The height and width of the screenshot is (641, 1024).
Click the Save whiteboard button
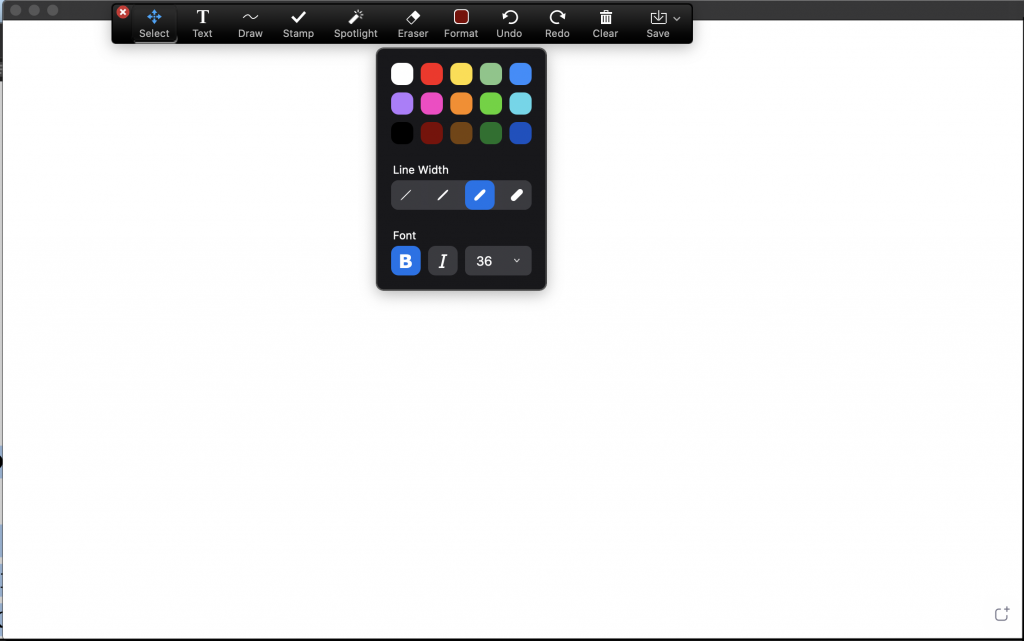(657, 23)
